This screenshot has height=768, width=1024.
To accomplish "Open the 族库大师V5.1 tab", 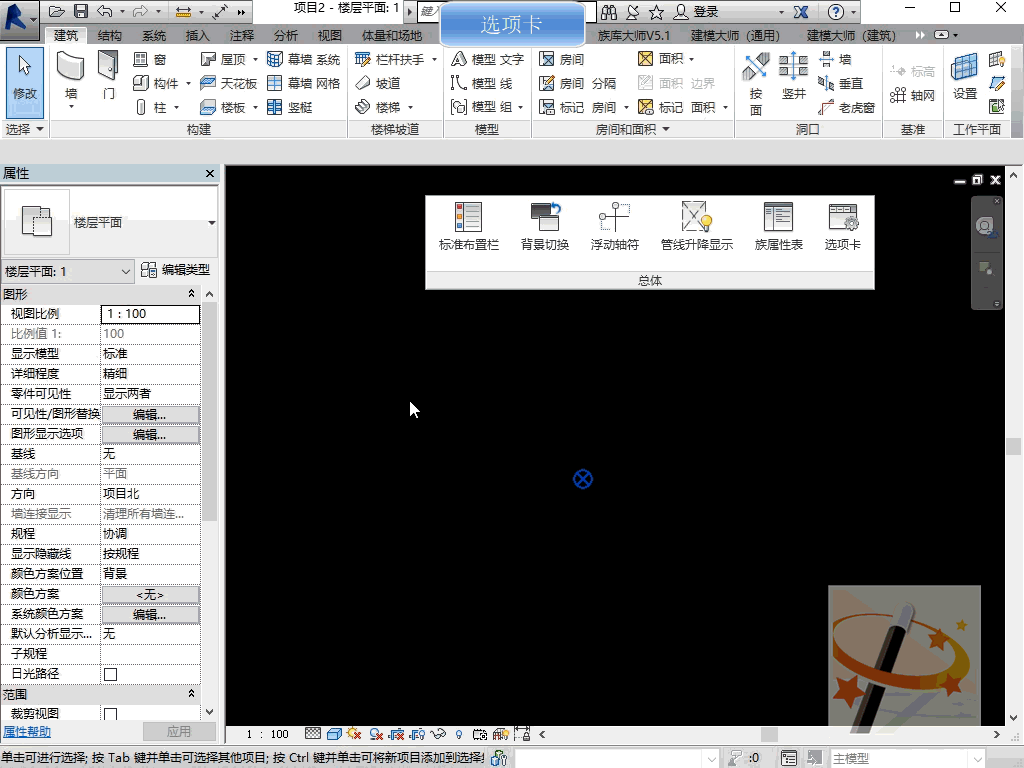I will 634,35.
